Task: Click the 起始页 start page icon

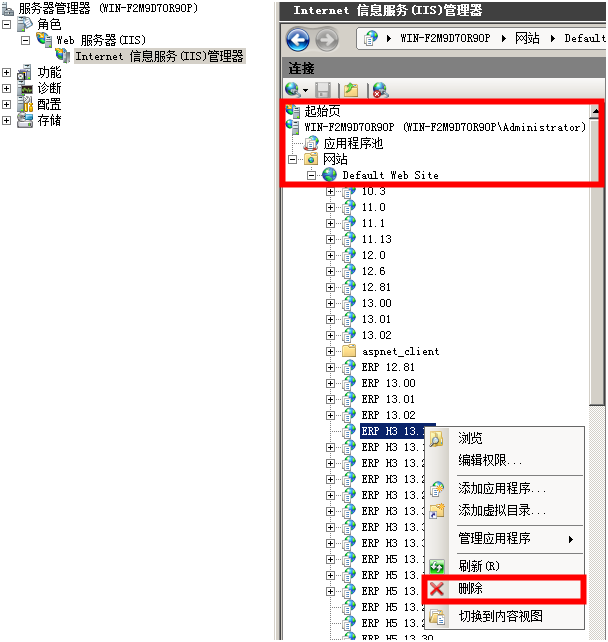Action: point(293,111)
